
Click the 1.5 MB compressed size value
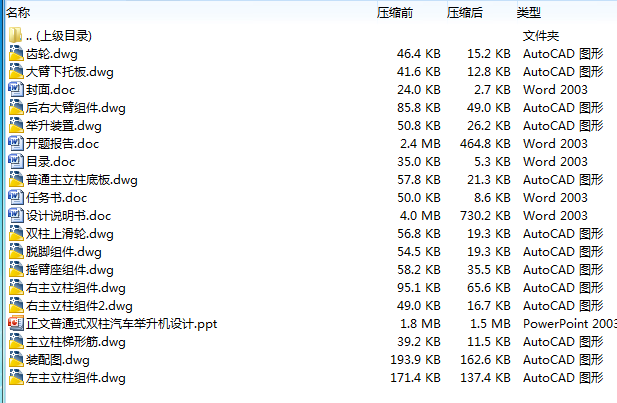point(490,324)
